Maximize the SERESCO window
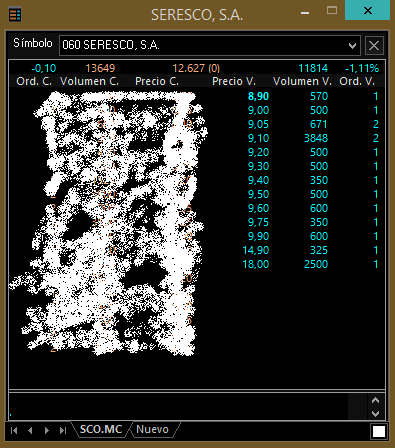The height and width of the screenshot is (448, 395). tap(332, 10)
